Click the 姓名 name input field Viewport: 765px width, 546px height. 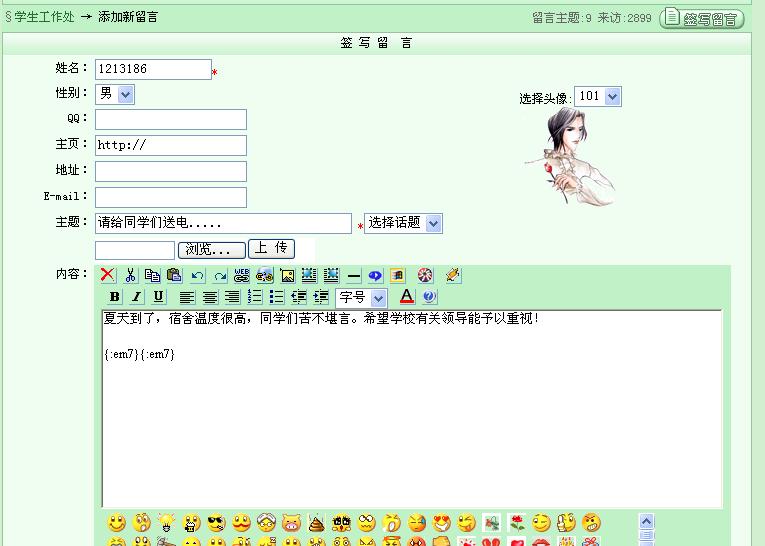click(x=153, y=69)
